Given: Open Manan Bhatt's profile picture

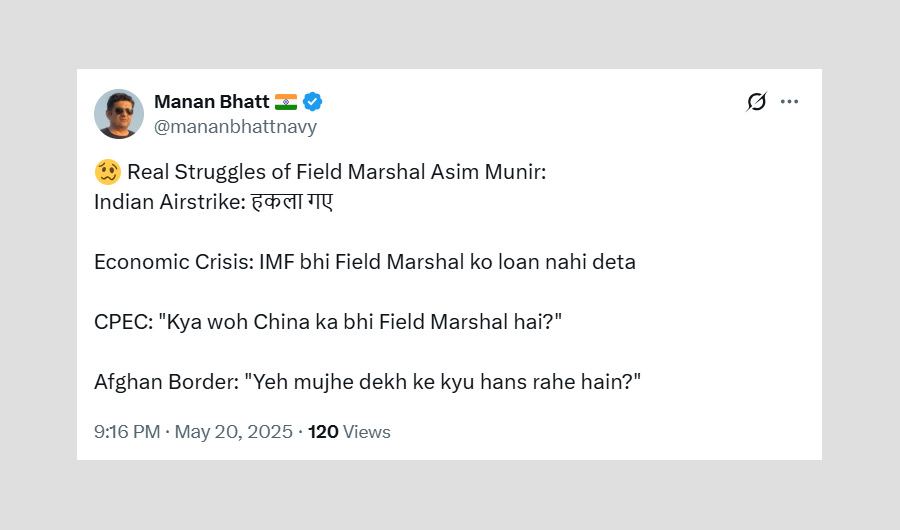Looking at the screenshot, I should tap(119, 114).
